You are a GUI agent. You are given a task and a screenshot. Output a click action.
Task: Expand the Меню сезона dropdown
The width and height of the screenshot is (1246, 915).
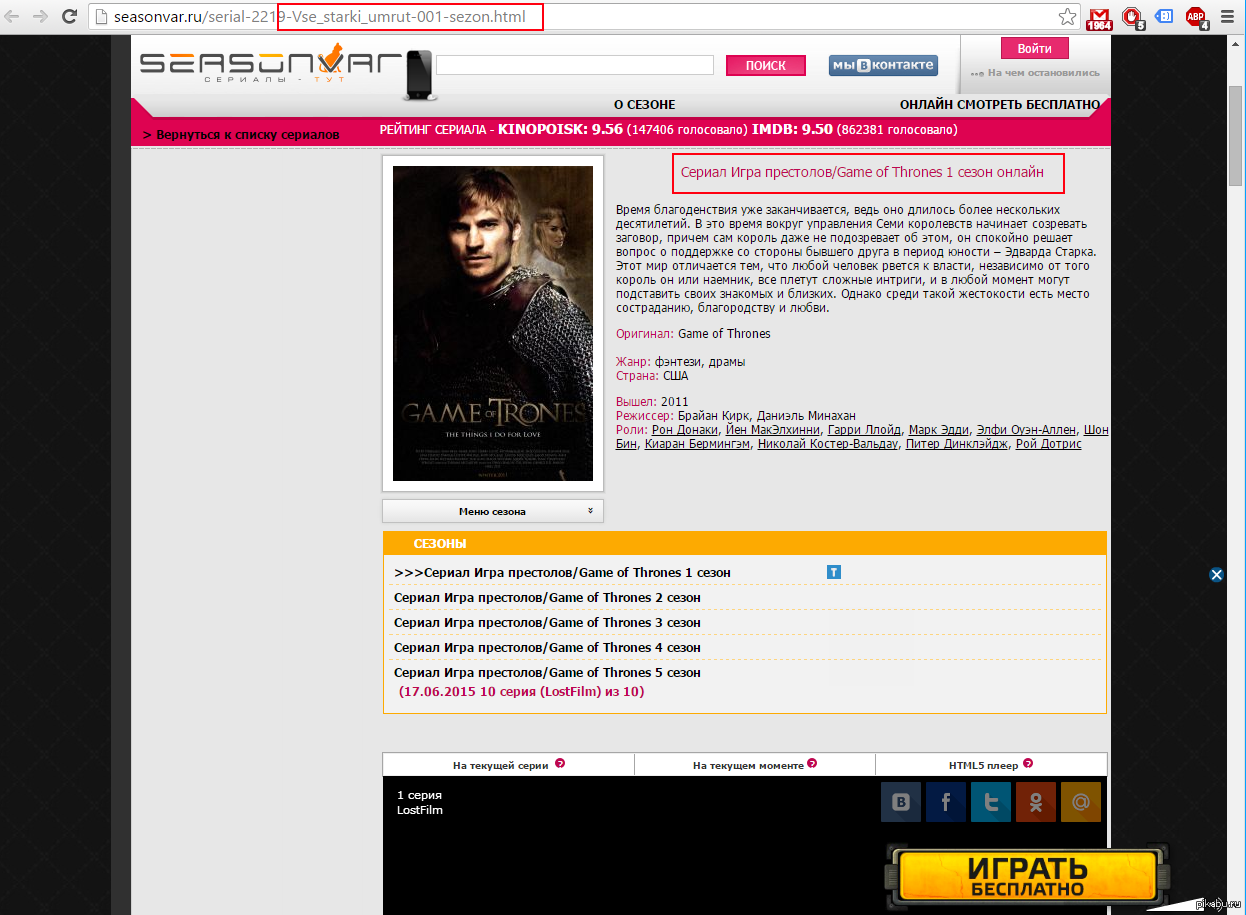(x=493, y=511)
